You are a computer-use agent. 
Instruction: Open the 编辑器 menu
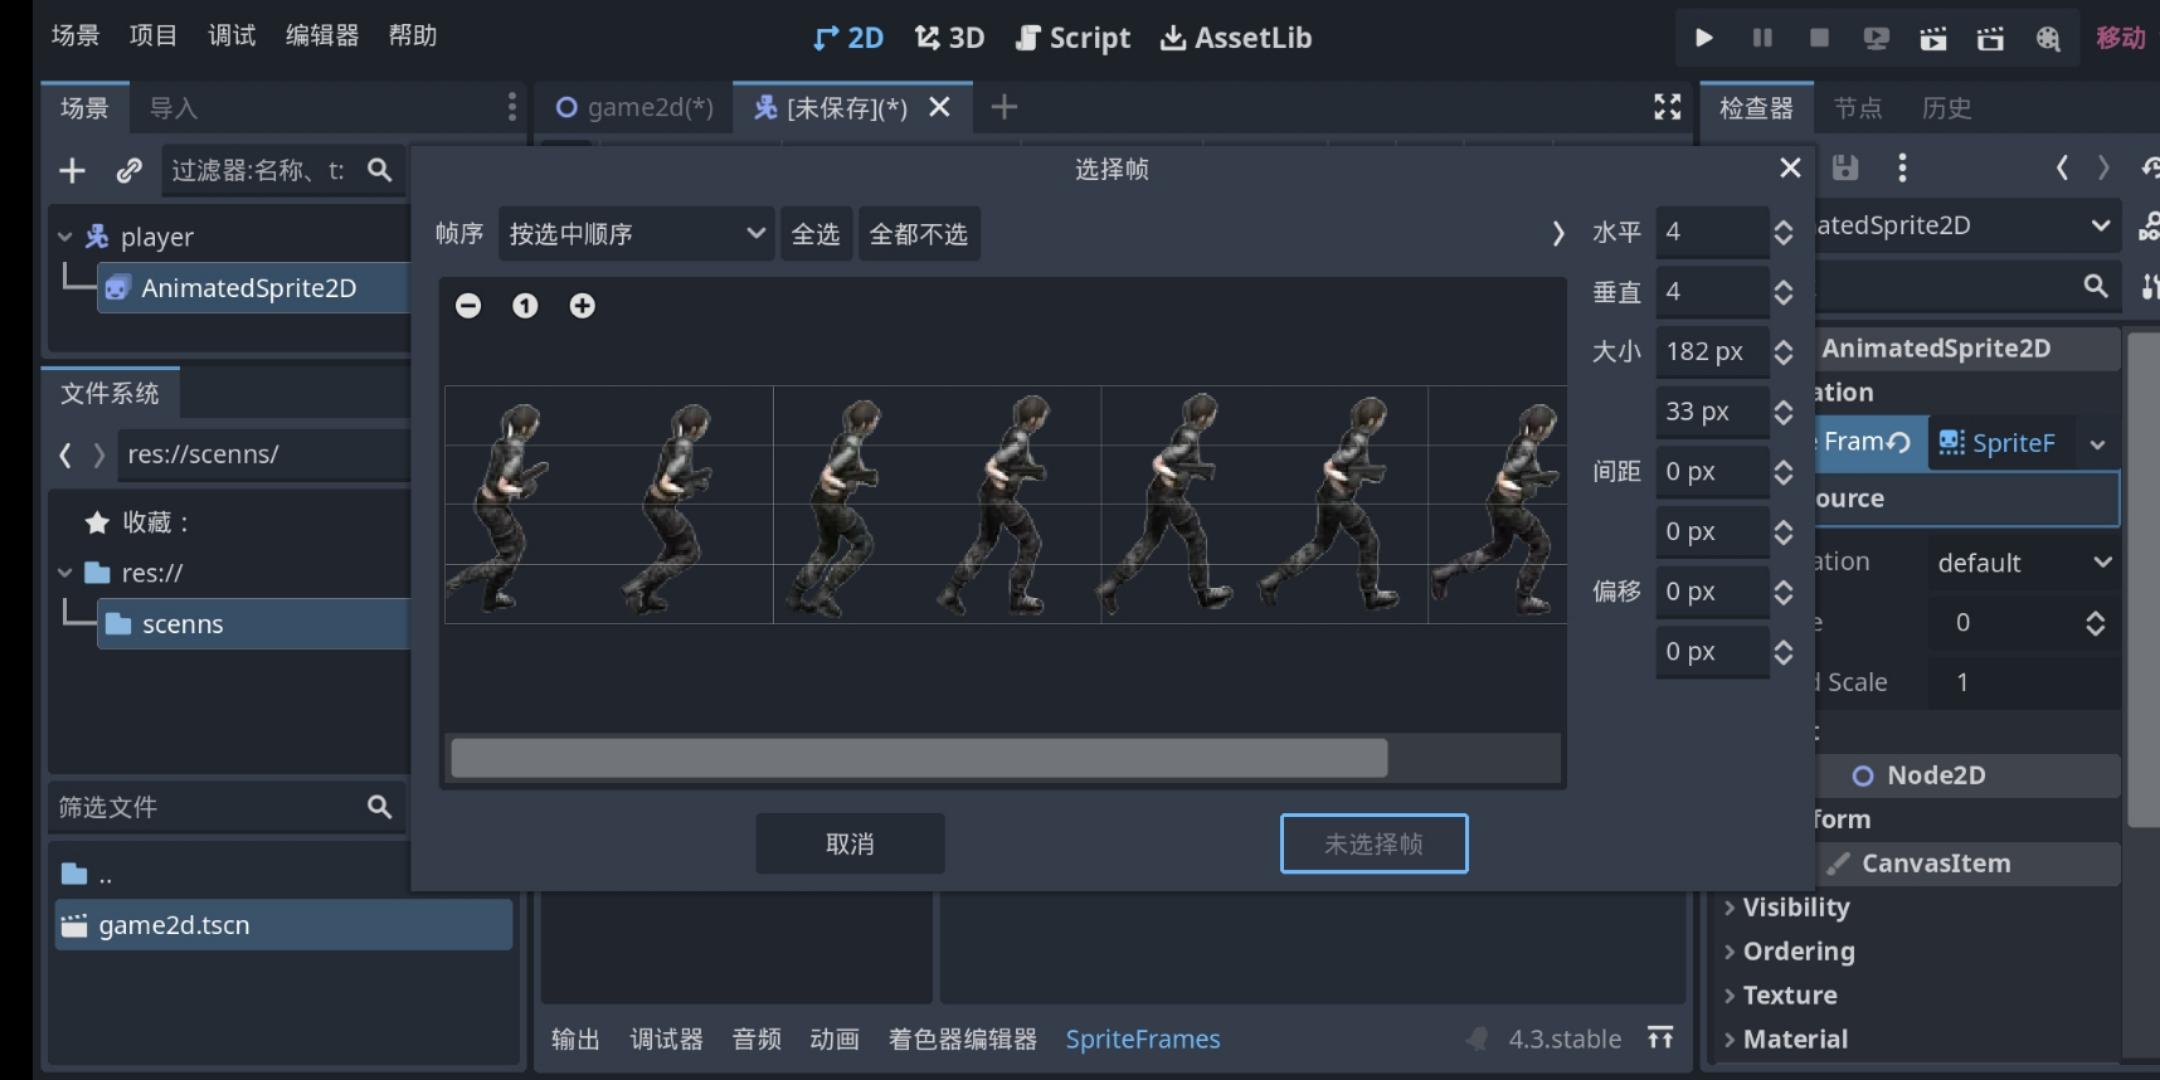[322, 37]
